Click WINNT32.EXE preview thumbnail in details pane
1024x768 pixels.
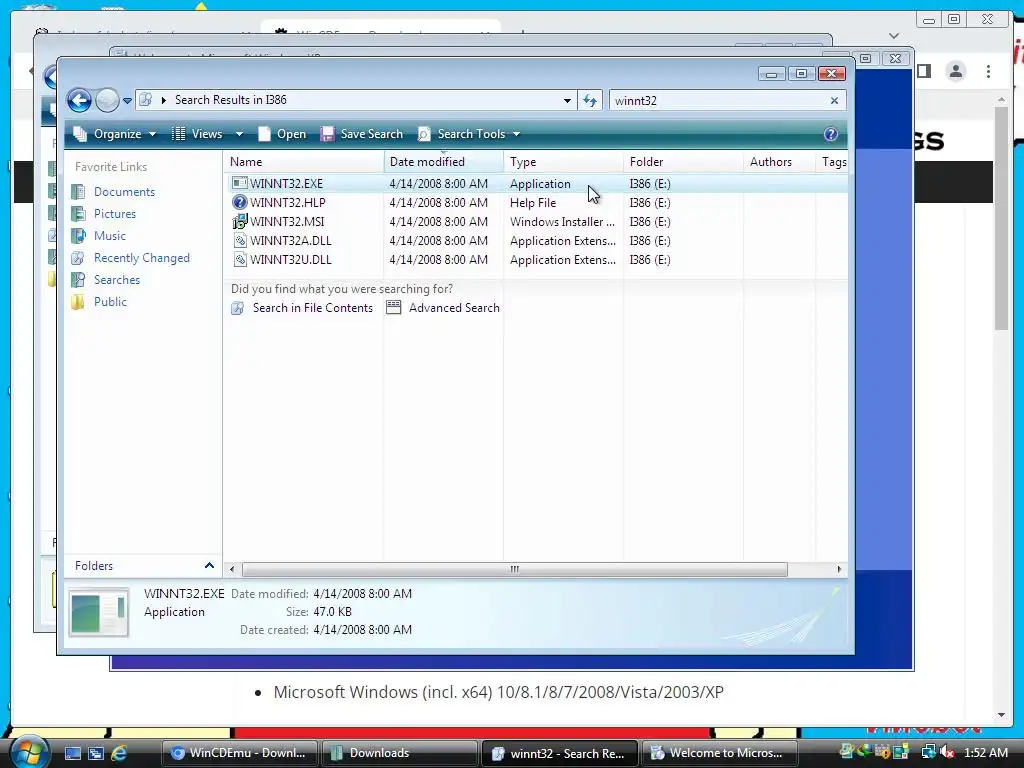tap(98, 613)
